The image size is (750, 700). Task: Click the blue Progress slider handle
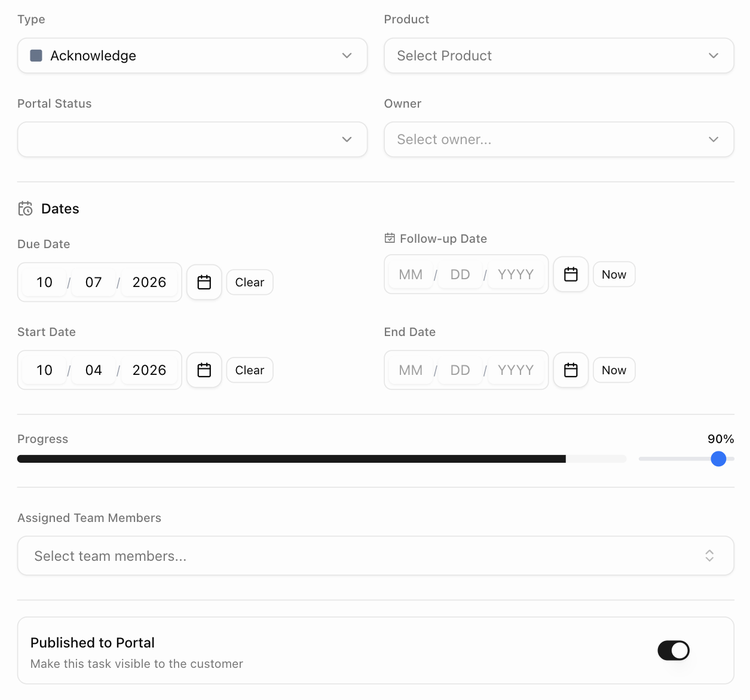[718, 459]
